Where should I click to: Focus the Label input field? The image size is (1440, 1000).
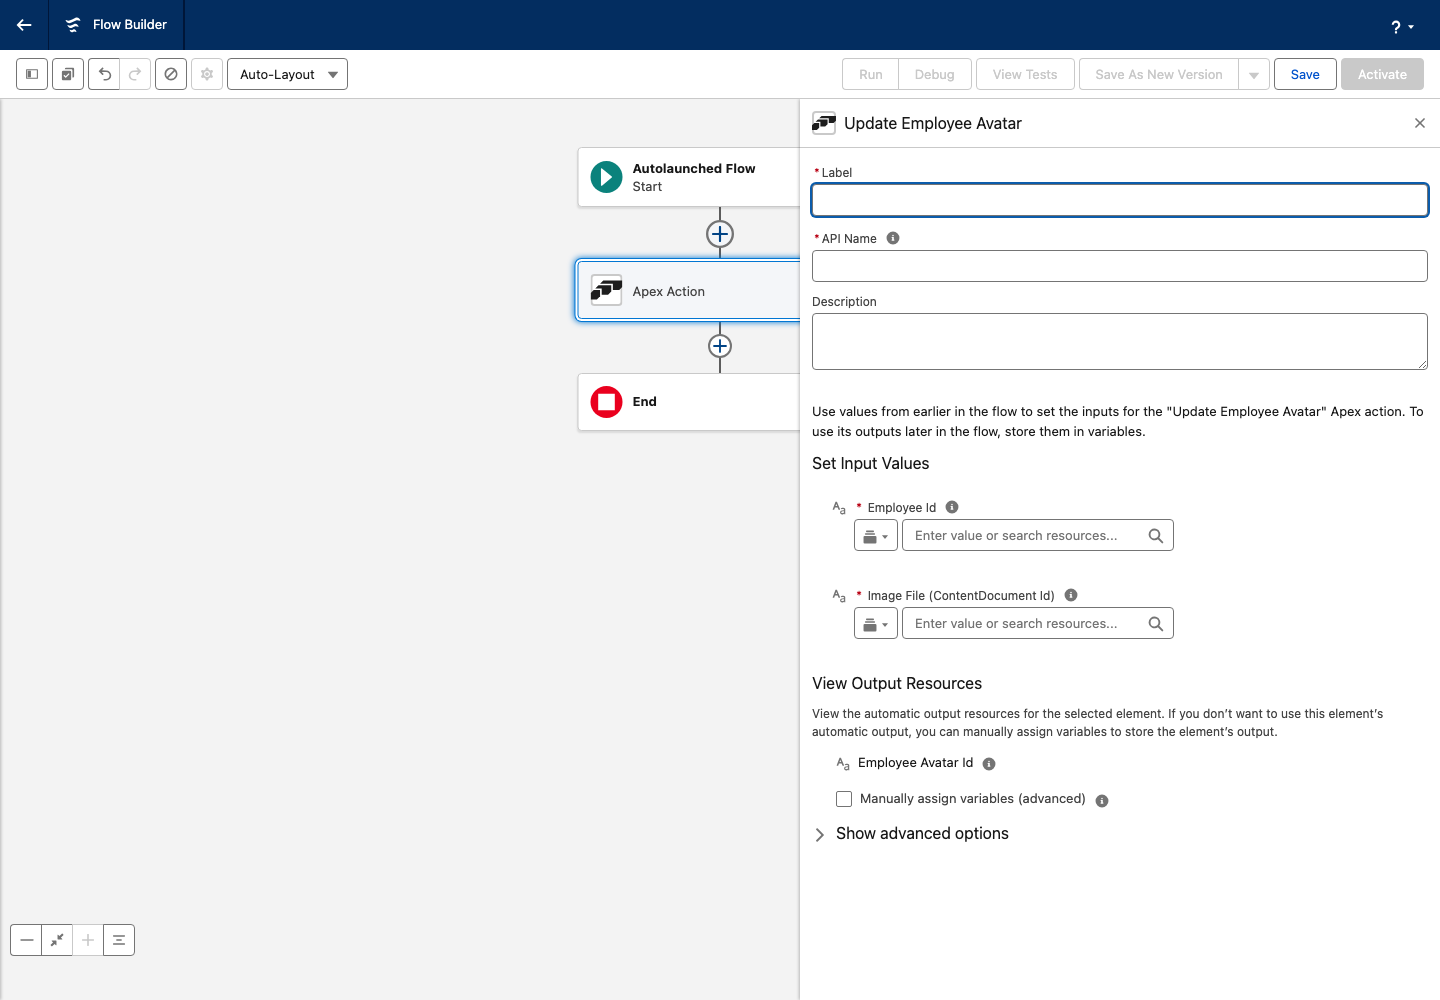[1120, 200]
